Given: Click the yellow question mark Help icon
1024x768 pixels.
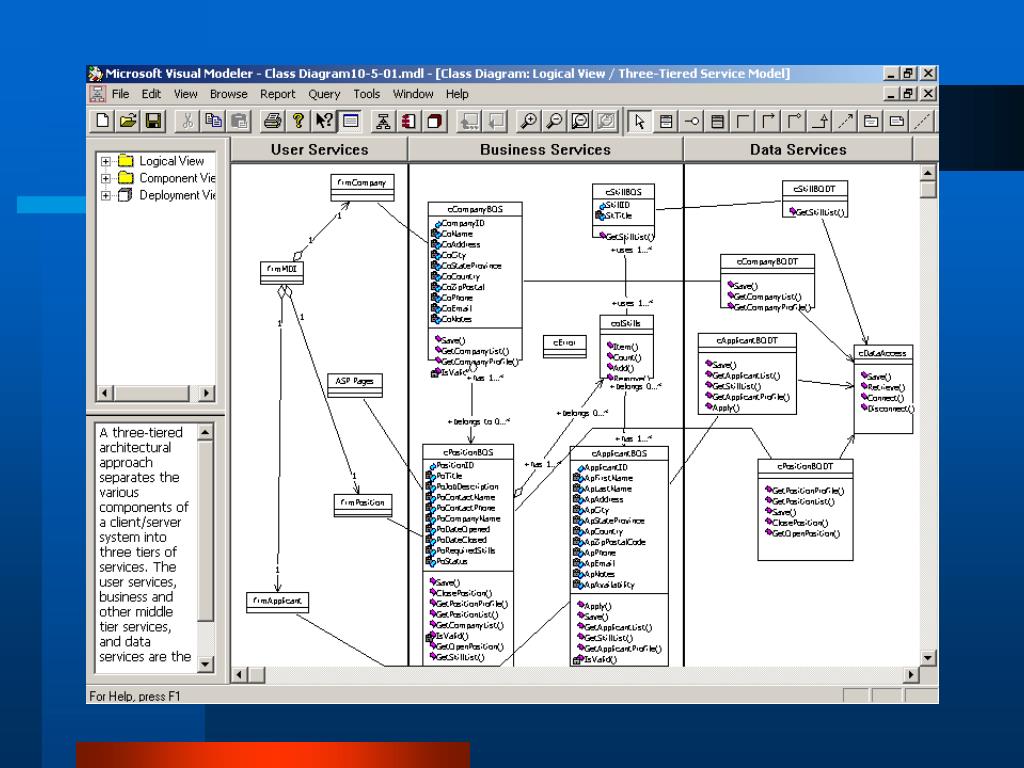Looking at the screenshot, I should (298, 121).
